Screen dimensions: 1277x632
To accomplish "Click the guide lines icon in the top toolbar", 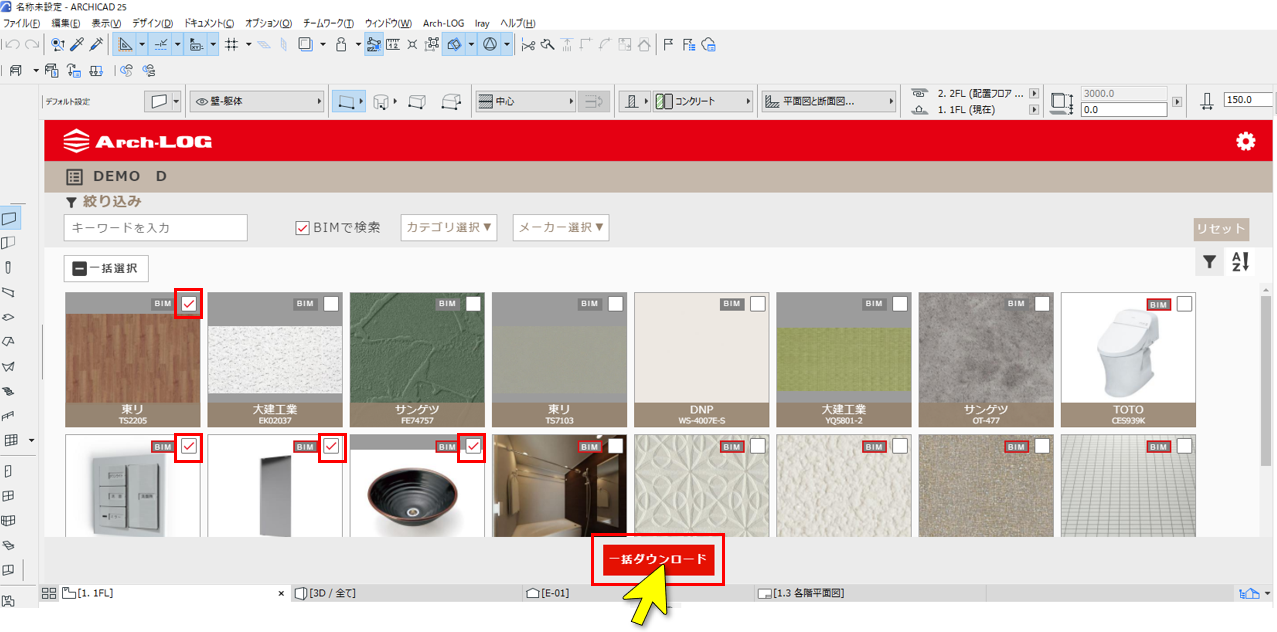I will pyautogui.click(x=161, y=44).
